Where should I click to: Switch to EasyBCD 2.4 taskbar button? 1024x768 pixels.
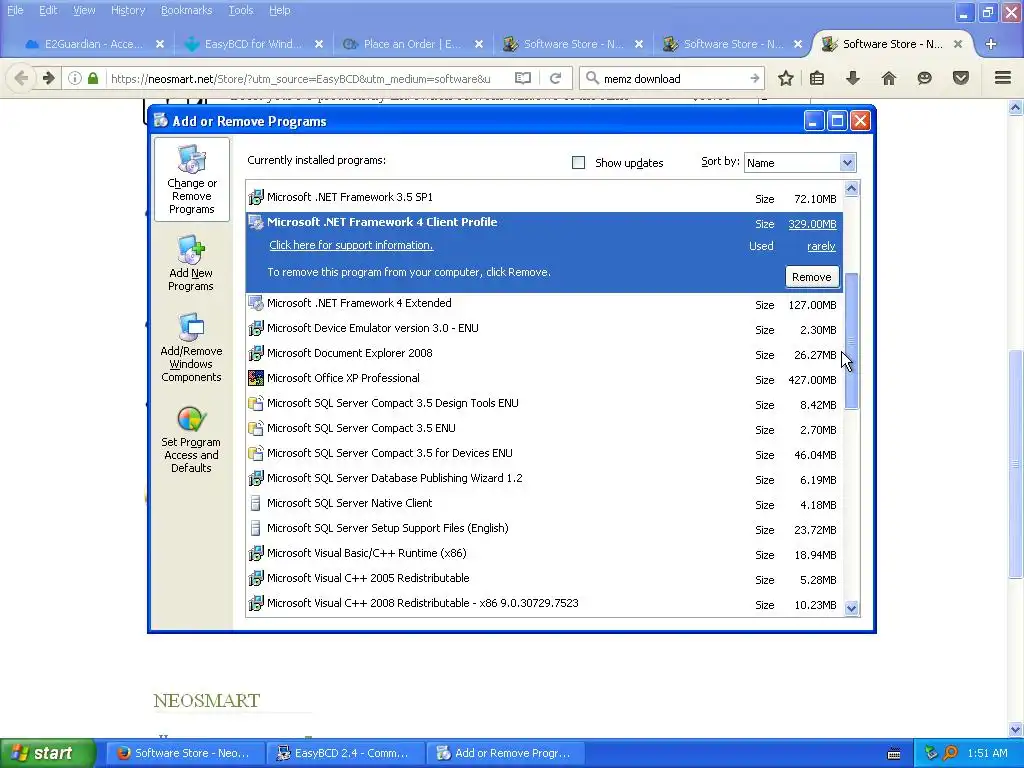345,753
